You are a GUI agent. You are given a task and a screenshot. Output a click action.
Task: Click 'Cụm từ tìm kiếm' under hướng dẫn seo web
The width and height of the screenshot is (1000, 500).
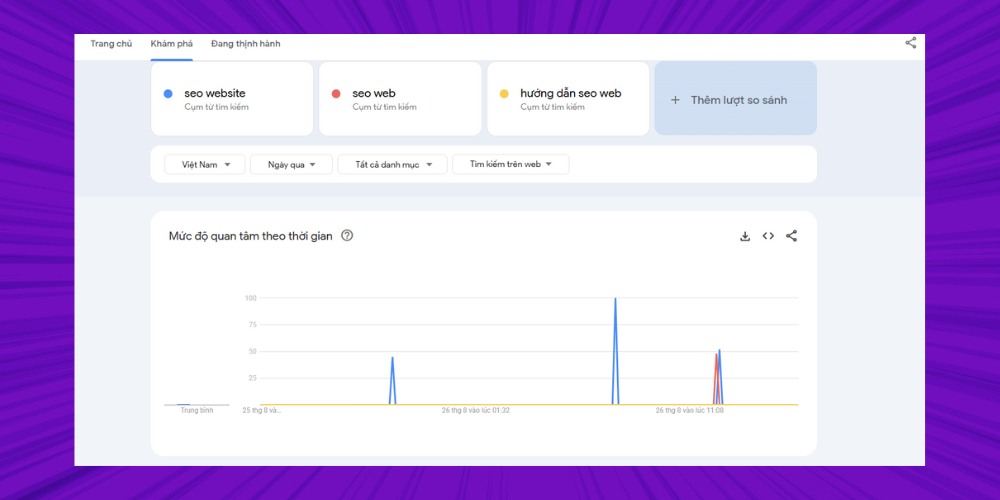(552, 107)
